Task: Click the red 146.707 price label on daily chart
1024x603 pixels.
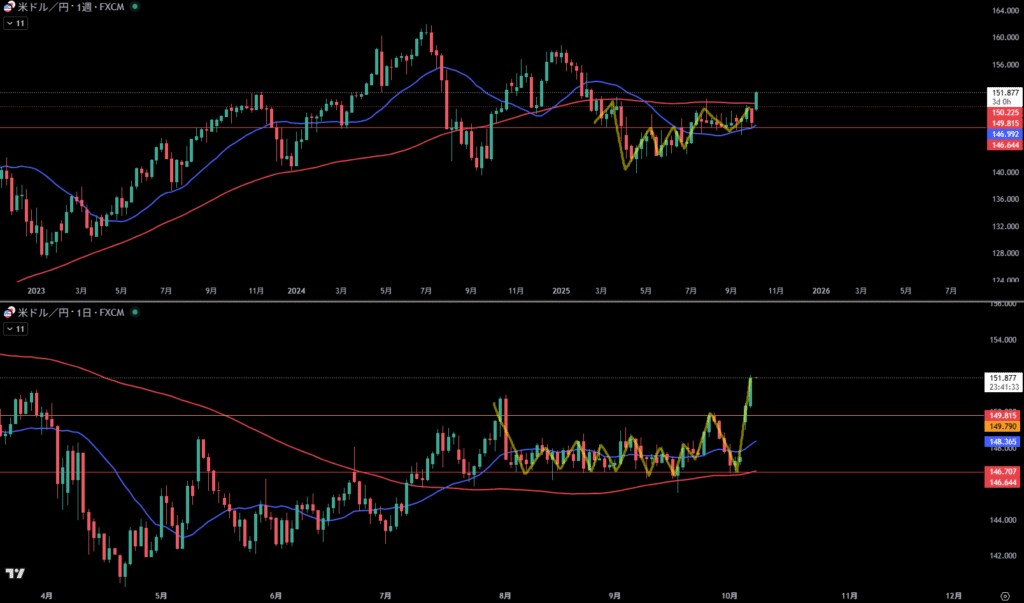Action: point(1003,471)
